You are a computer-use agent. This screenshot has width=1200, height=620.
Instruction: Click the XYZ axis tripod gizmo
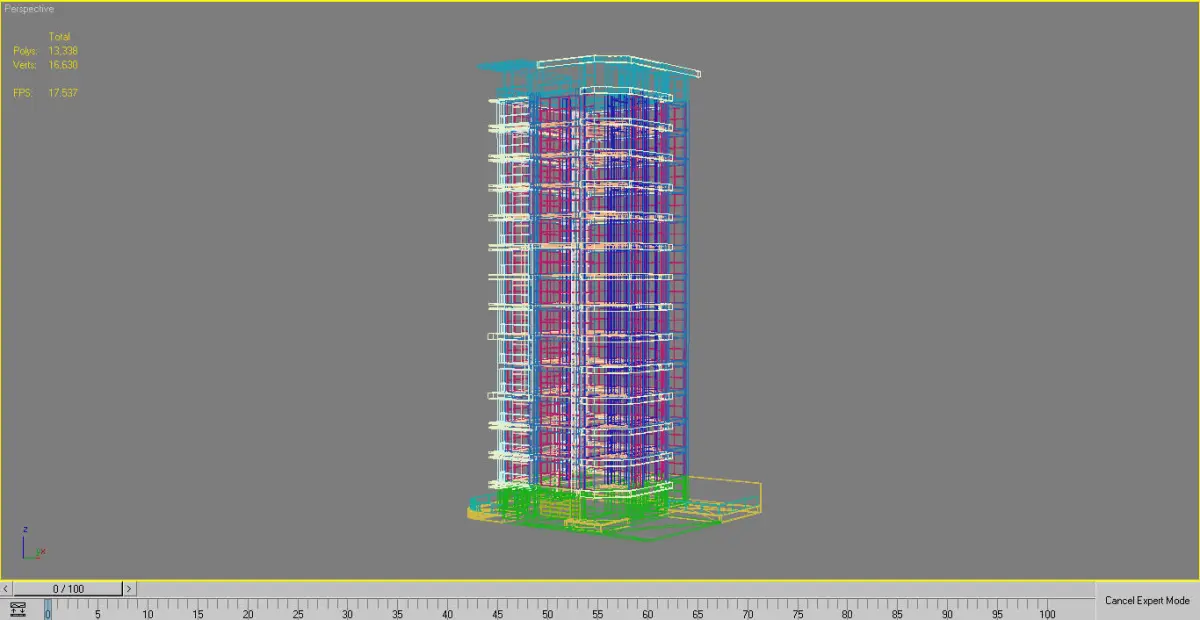click(x=32, y=543)
